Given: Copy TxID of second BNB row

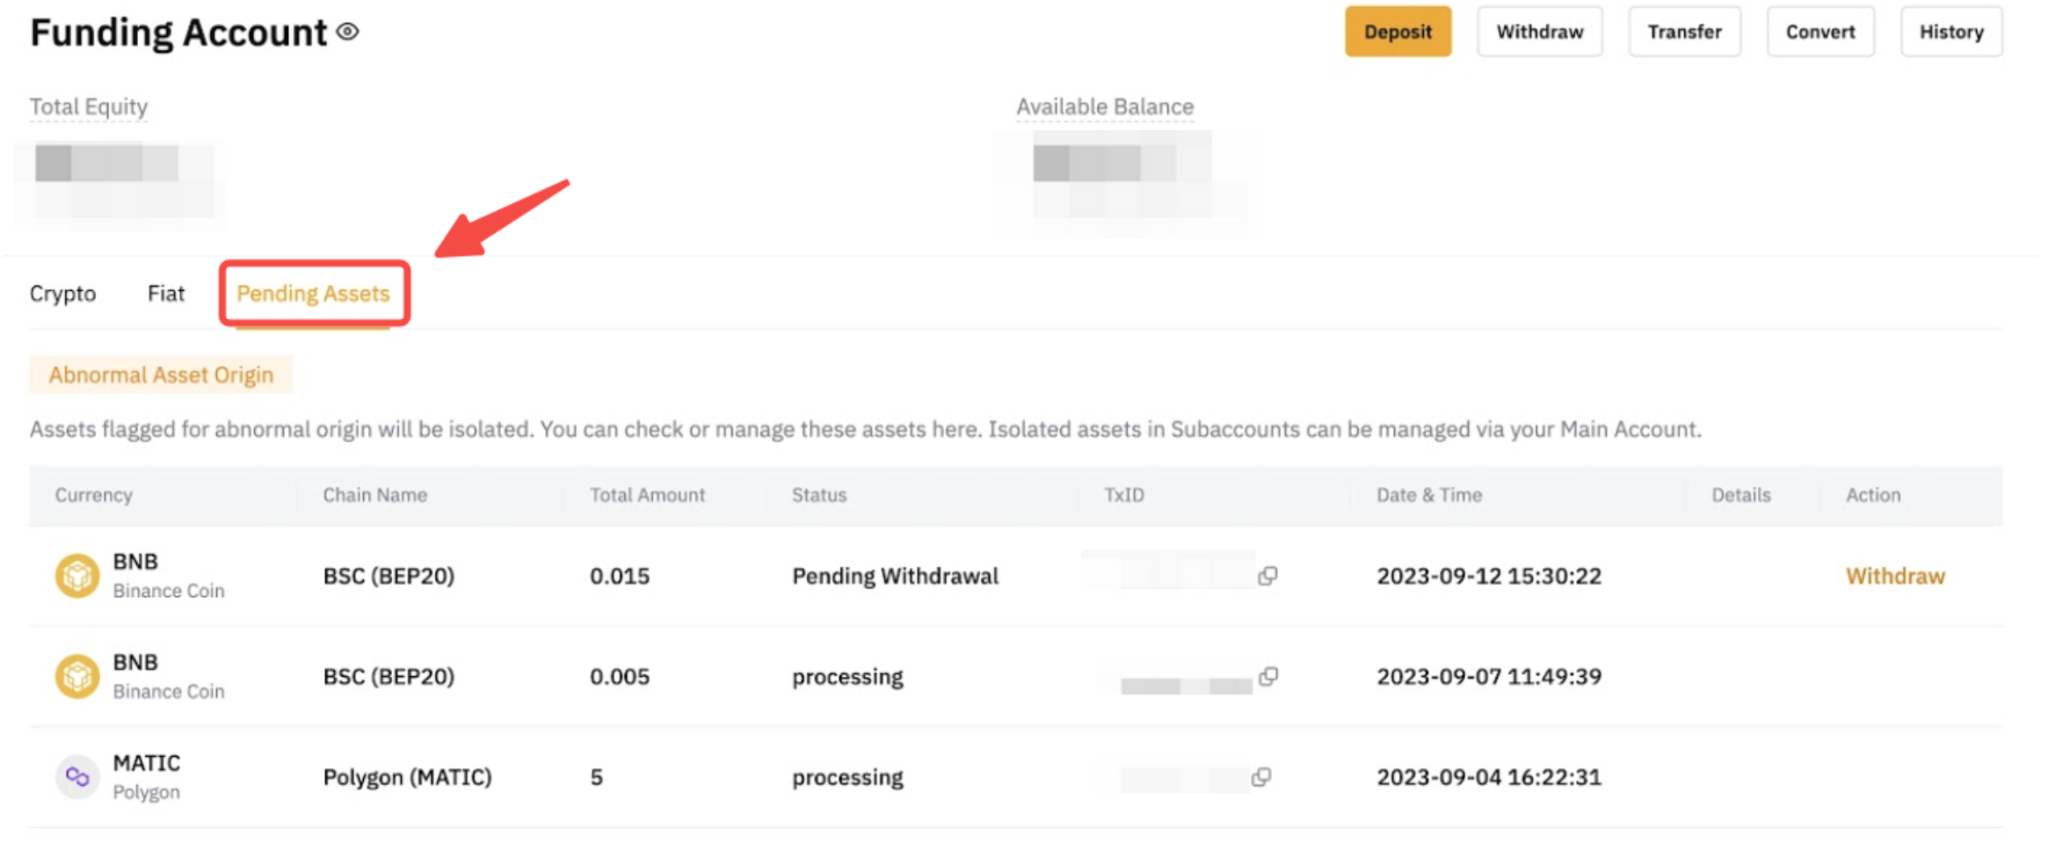Looking at the screenshot, I should tap(1268, 677).
